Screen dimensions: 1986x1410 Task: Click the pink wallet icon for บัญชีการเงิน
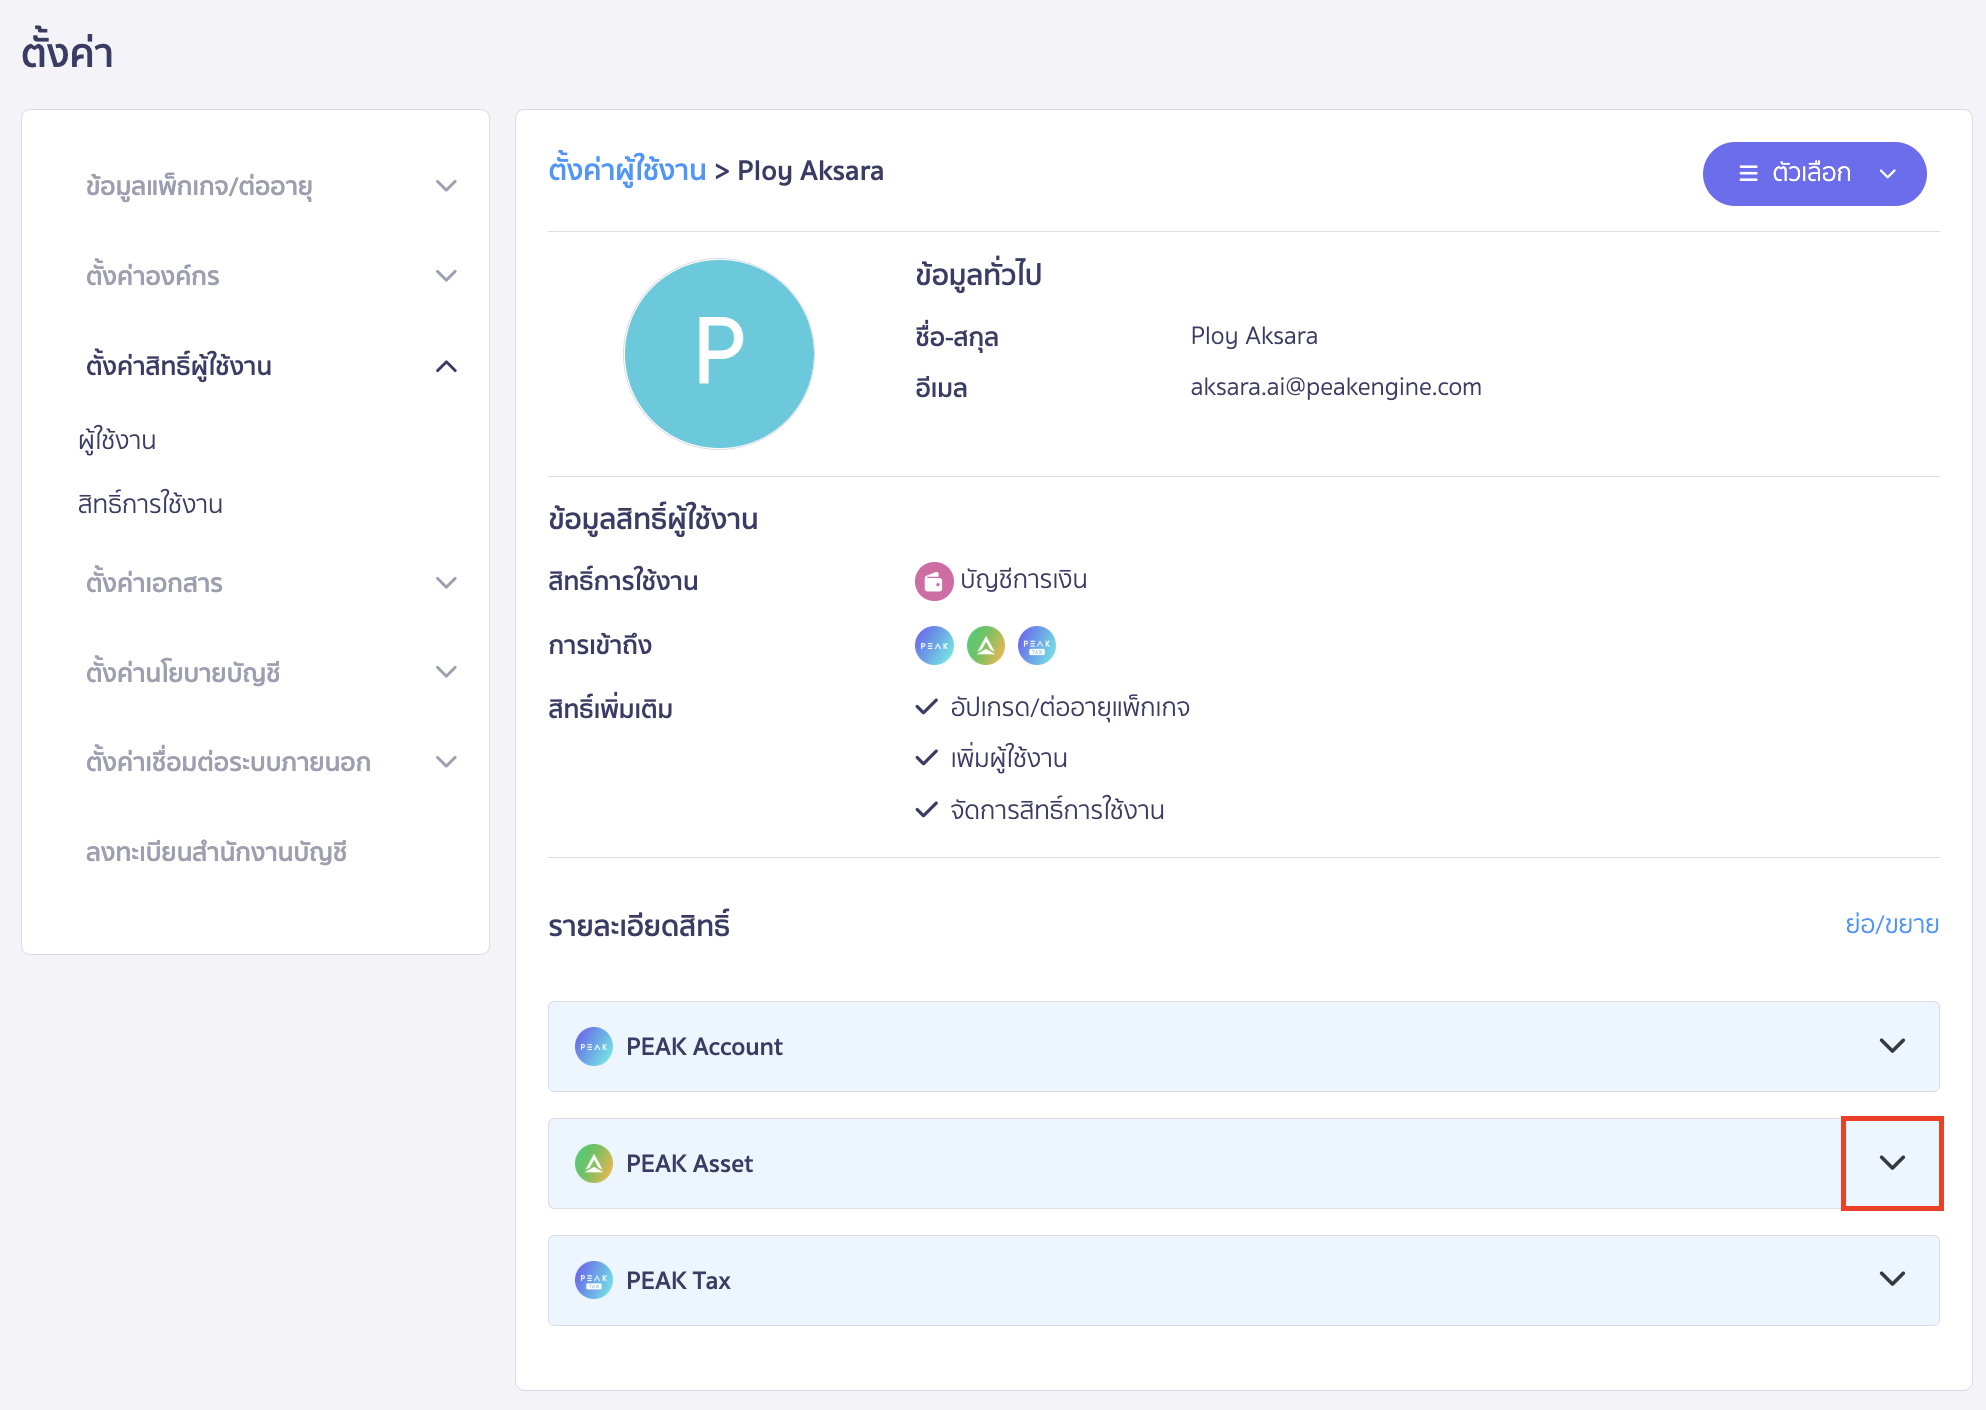click(x=932, y=580)
